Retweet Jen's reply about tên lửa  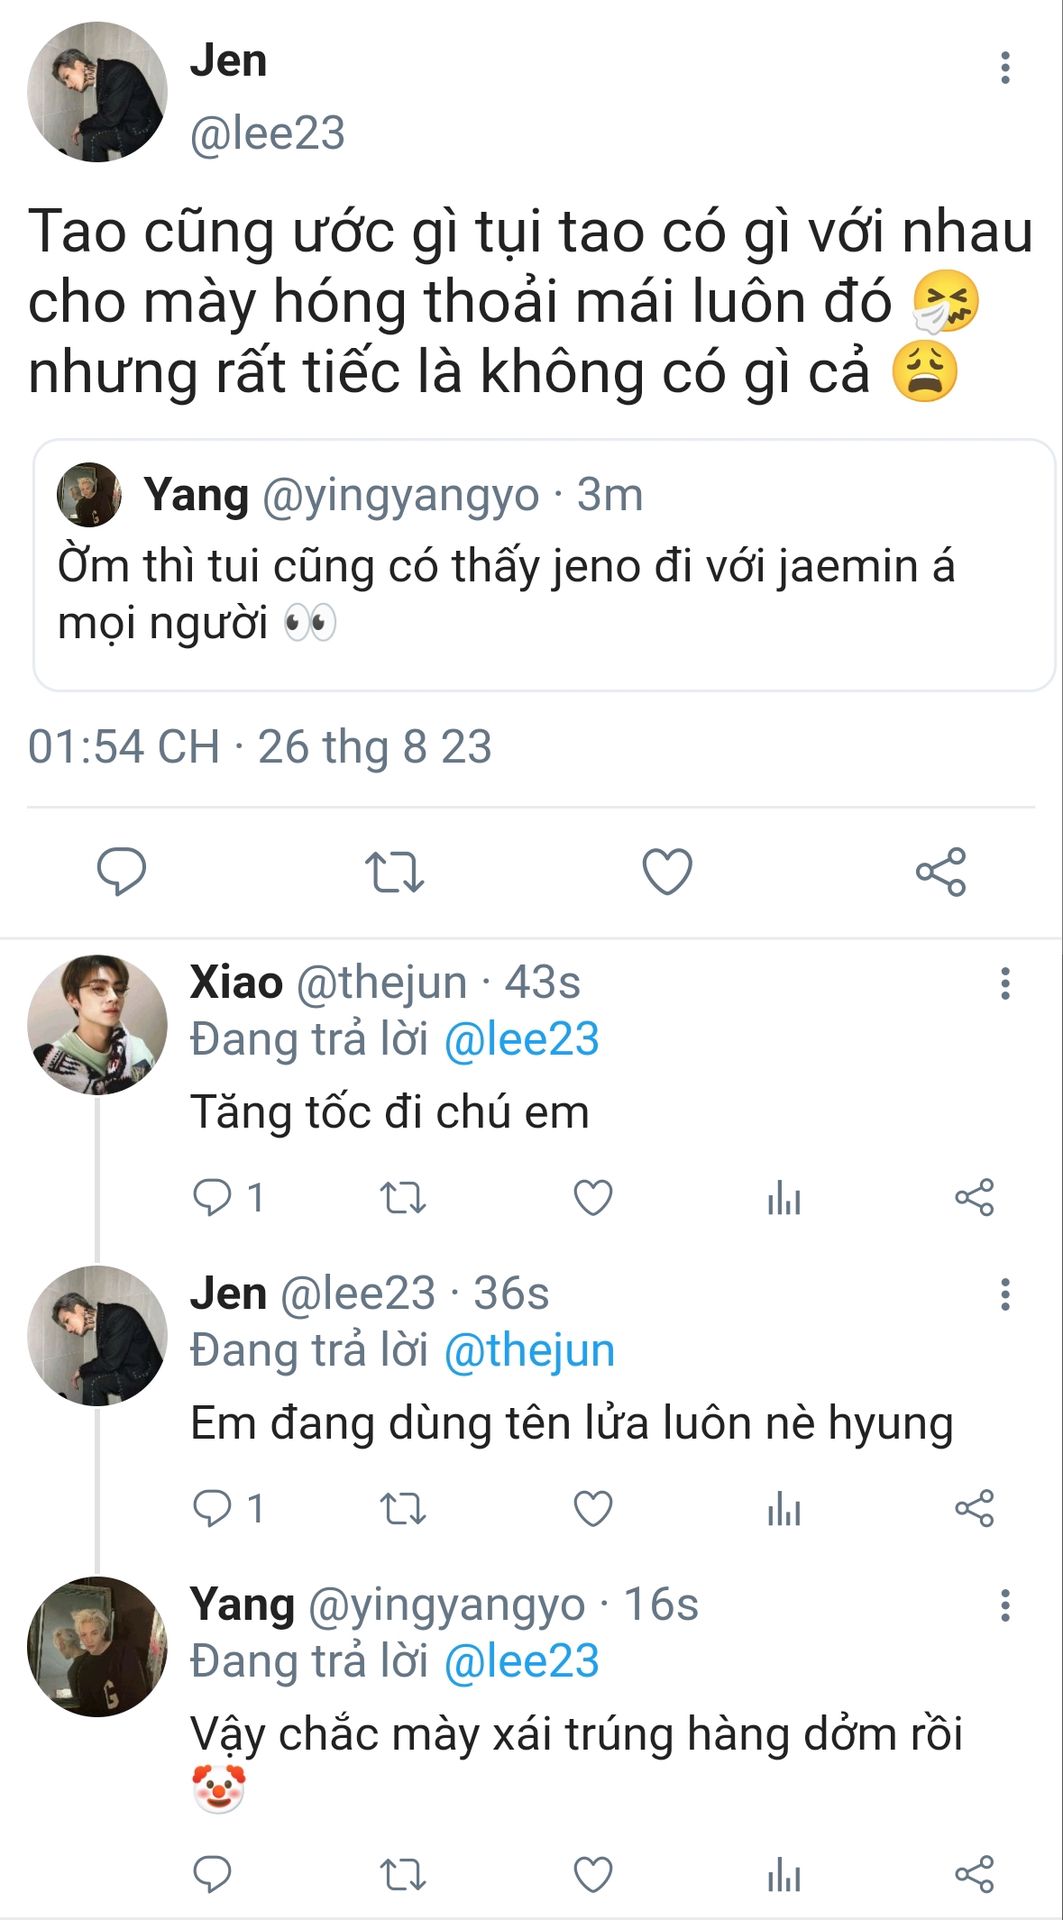pyautogui.click(x=403, y=1508)
